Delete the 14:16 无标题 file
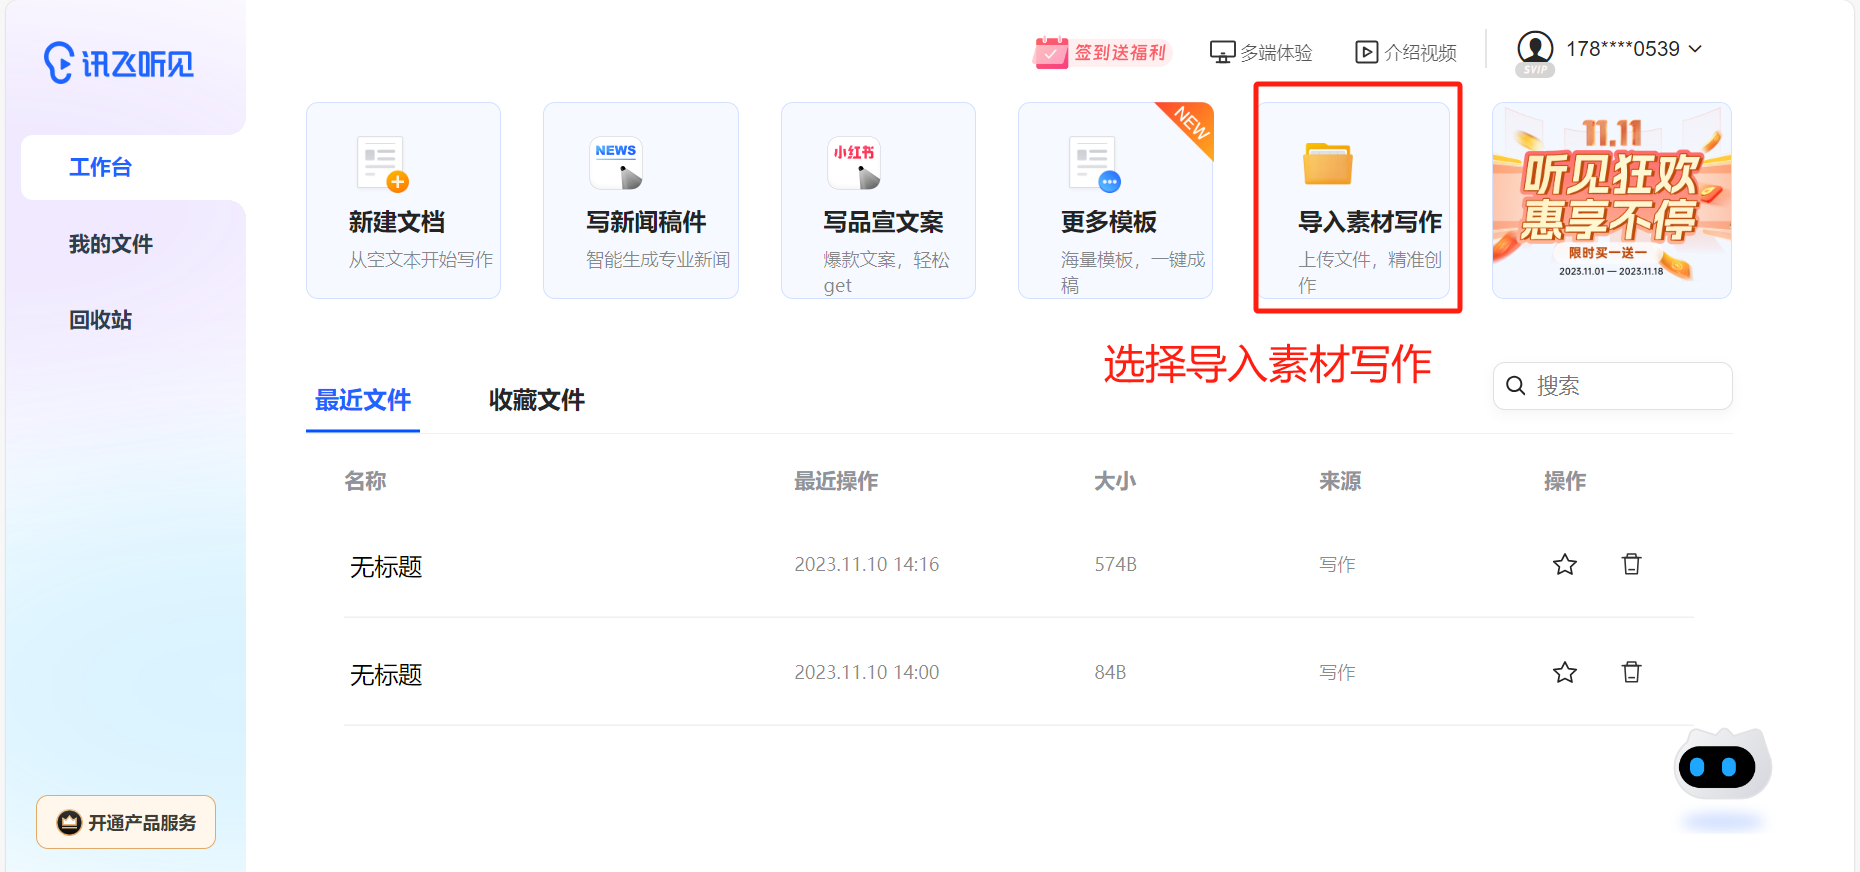 coord(1631,565)
